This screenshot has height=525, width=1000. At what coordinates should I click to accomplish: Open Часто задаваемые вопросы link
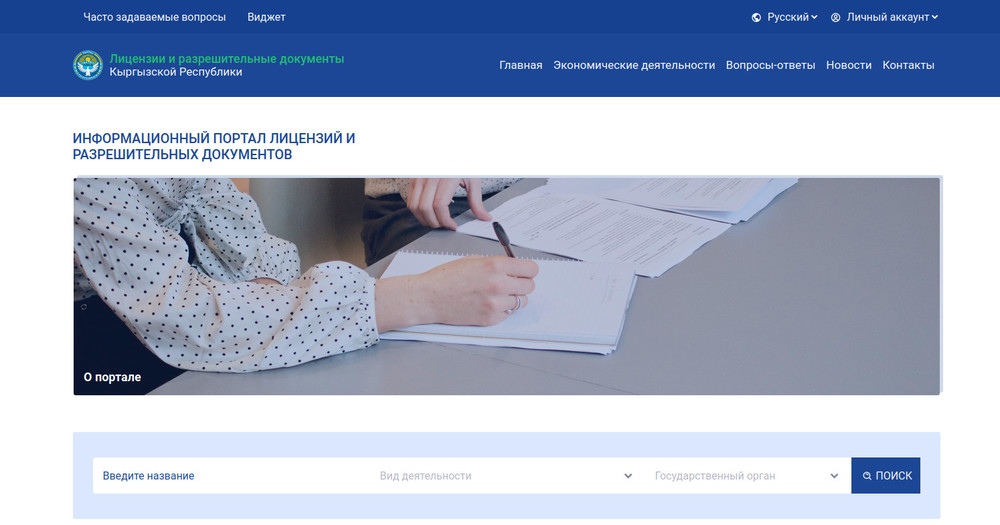pos(155,17)
